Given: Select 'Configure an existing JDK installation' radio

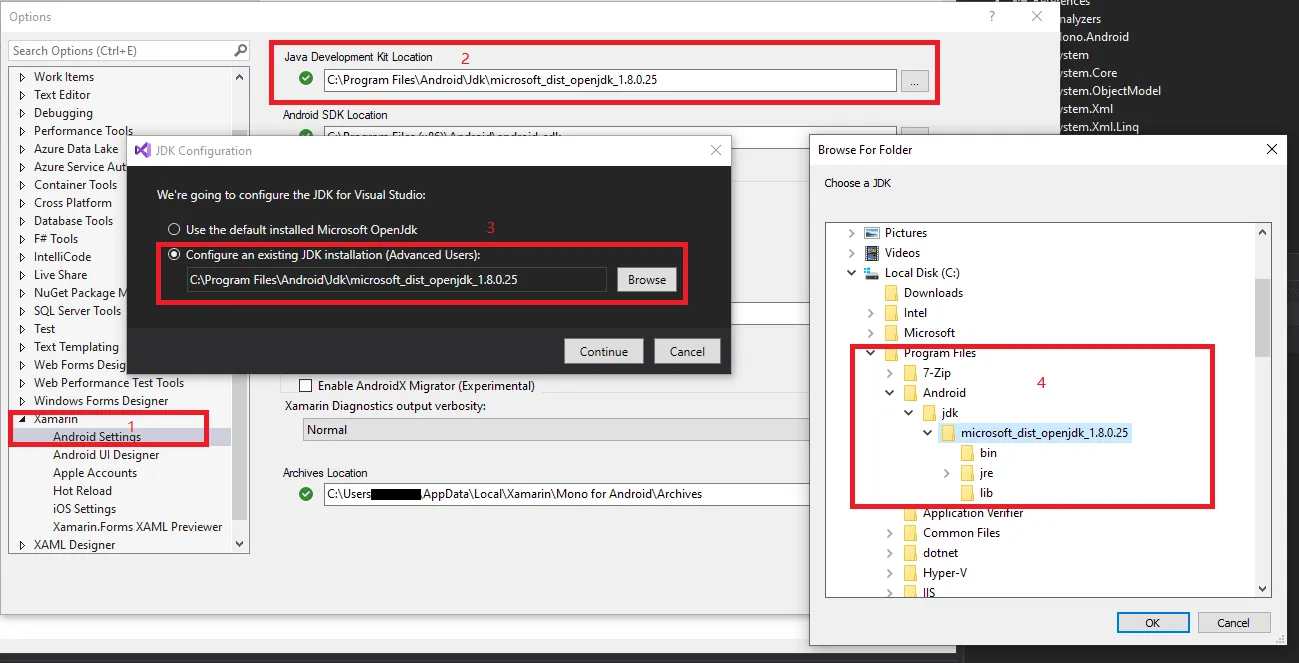Looking at the screenshot, I should pos(174,255).
